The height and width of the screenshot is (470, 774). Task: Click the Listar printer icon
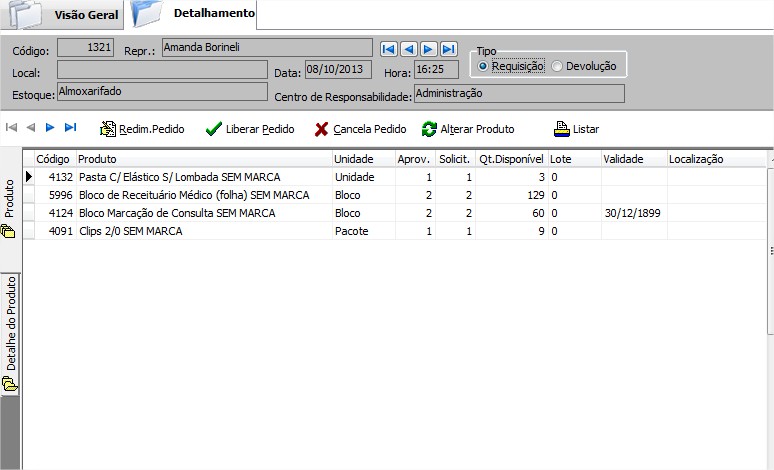pyautogui.click(x=562, y=129)
